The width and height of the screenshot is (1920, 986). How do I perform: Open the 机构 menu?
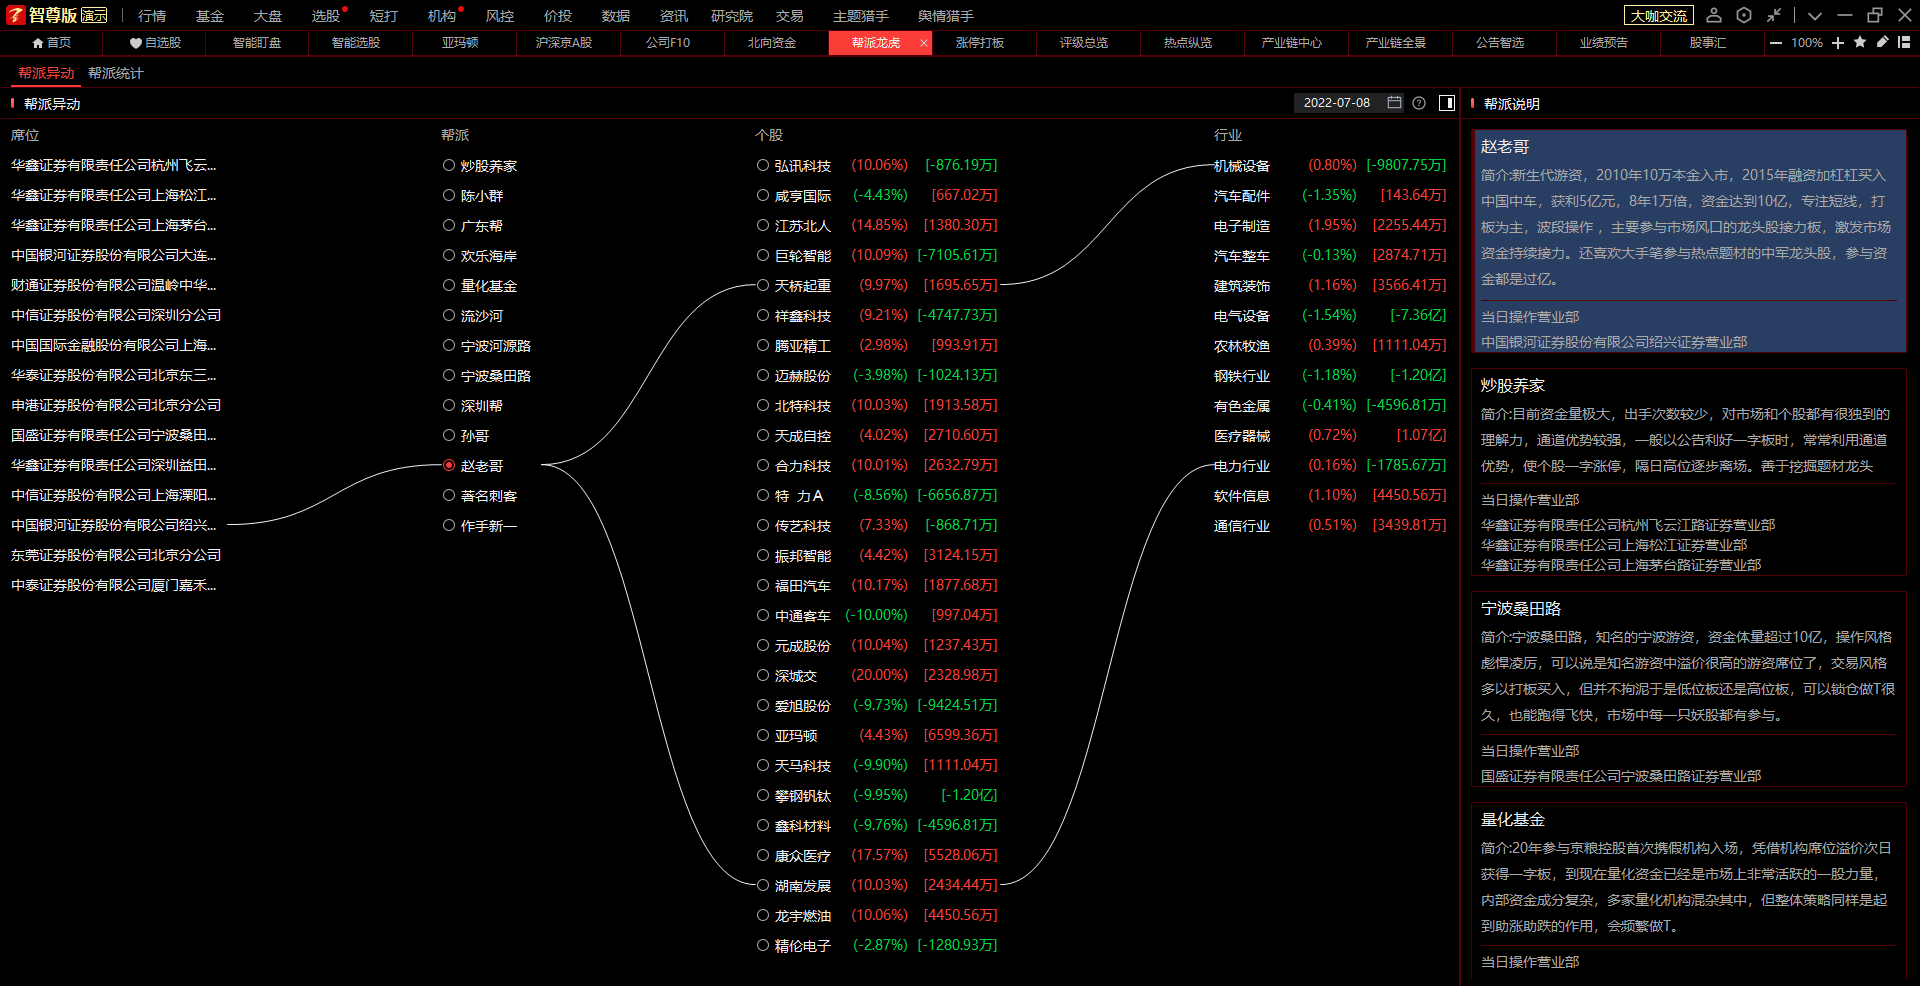[442, 16]
